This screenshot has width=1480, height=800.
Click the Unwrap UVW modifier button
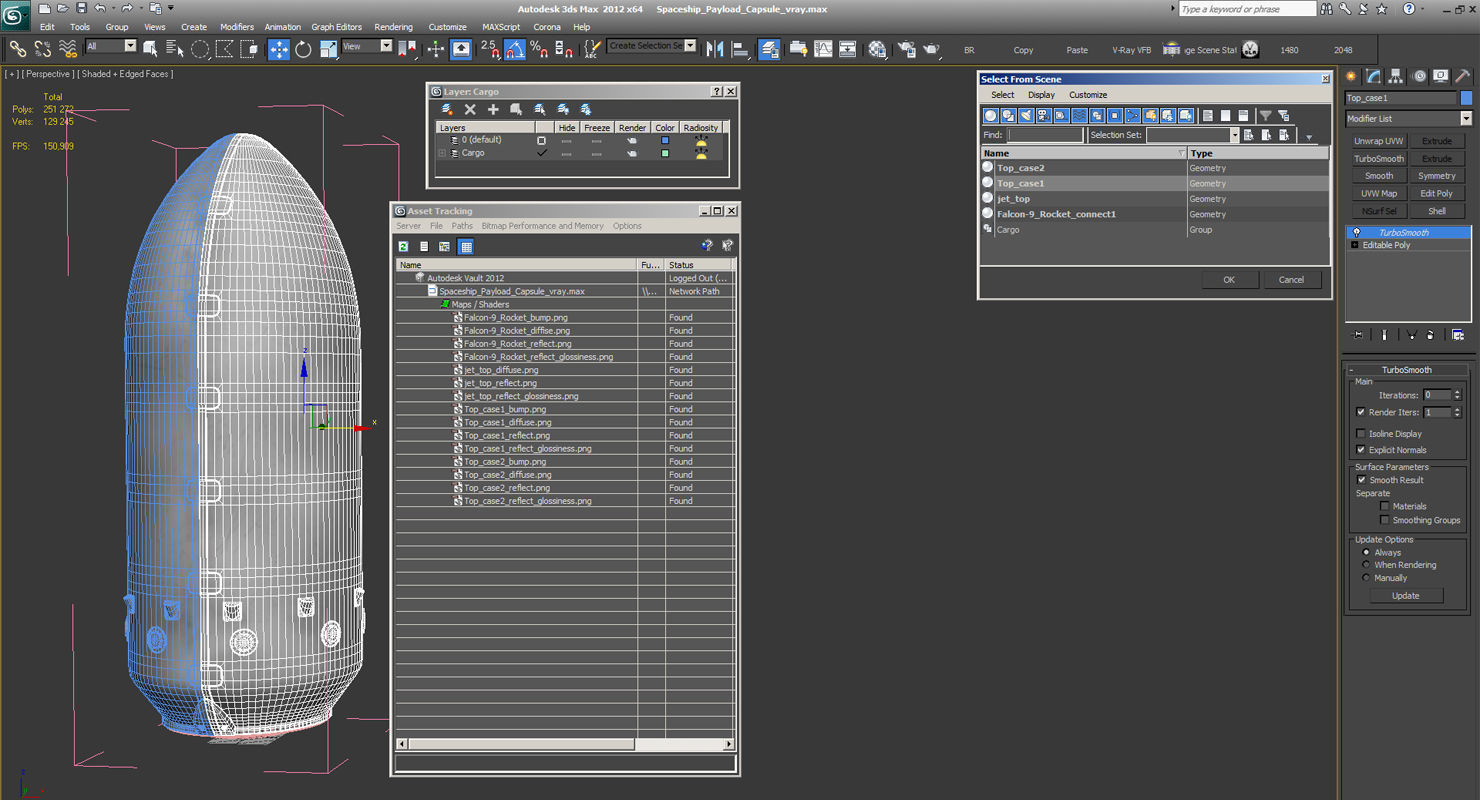1379,141
